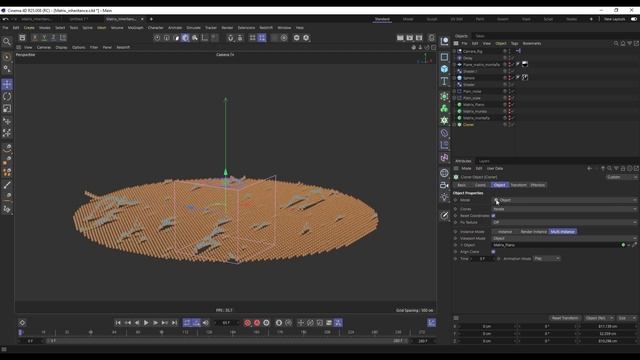Go to end of animation
Screen dimensions: 640x360
tap(174, 323)
